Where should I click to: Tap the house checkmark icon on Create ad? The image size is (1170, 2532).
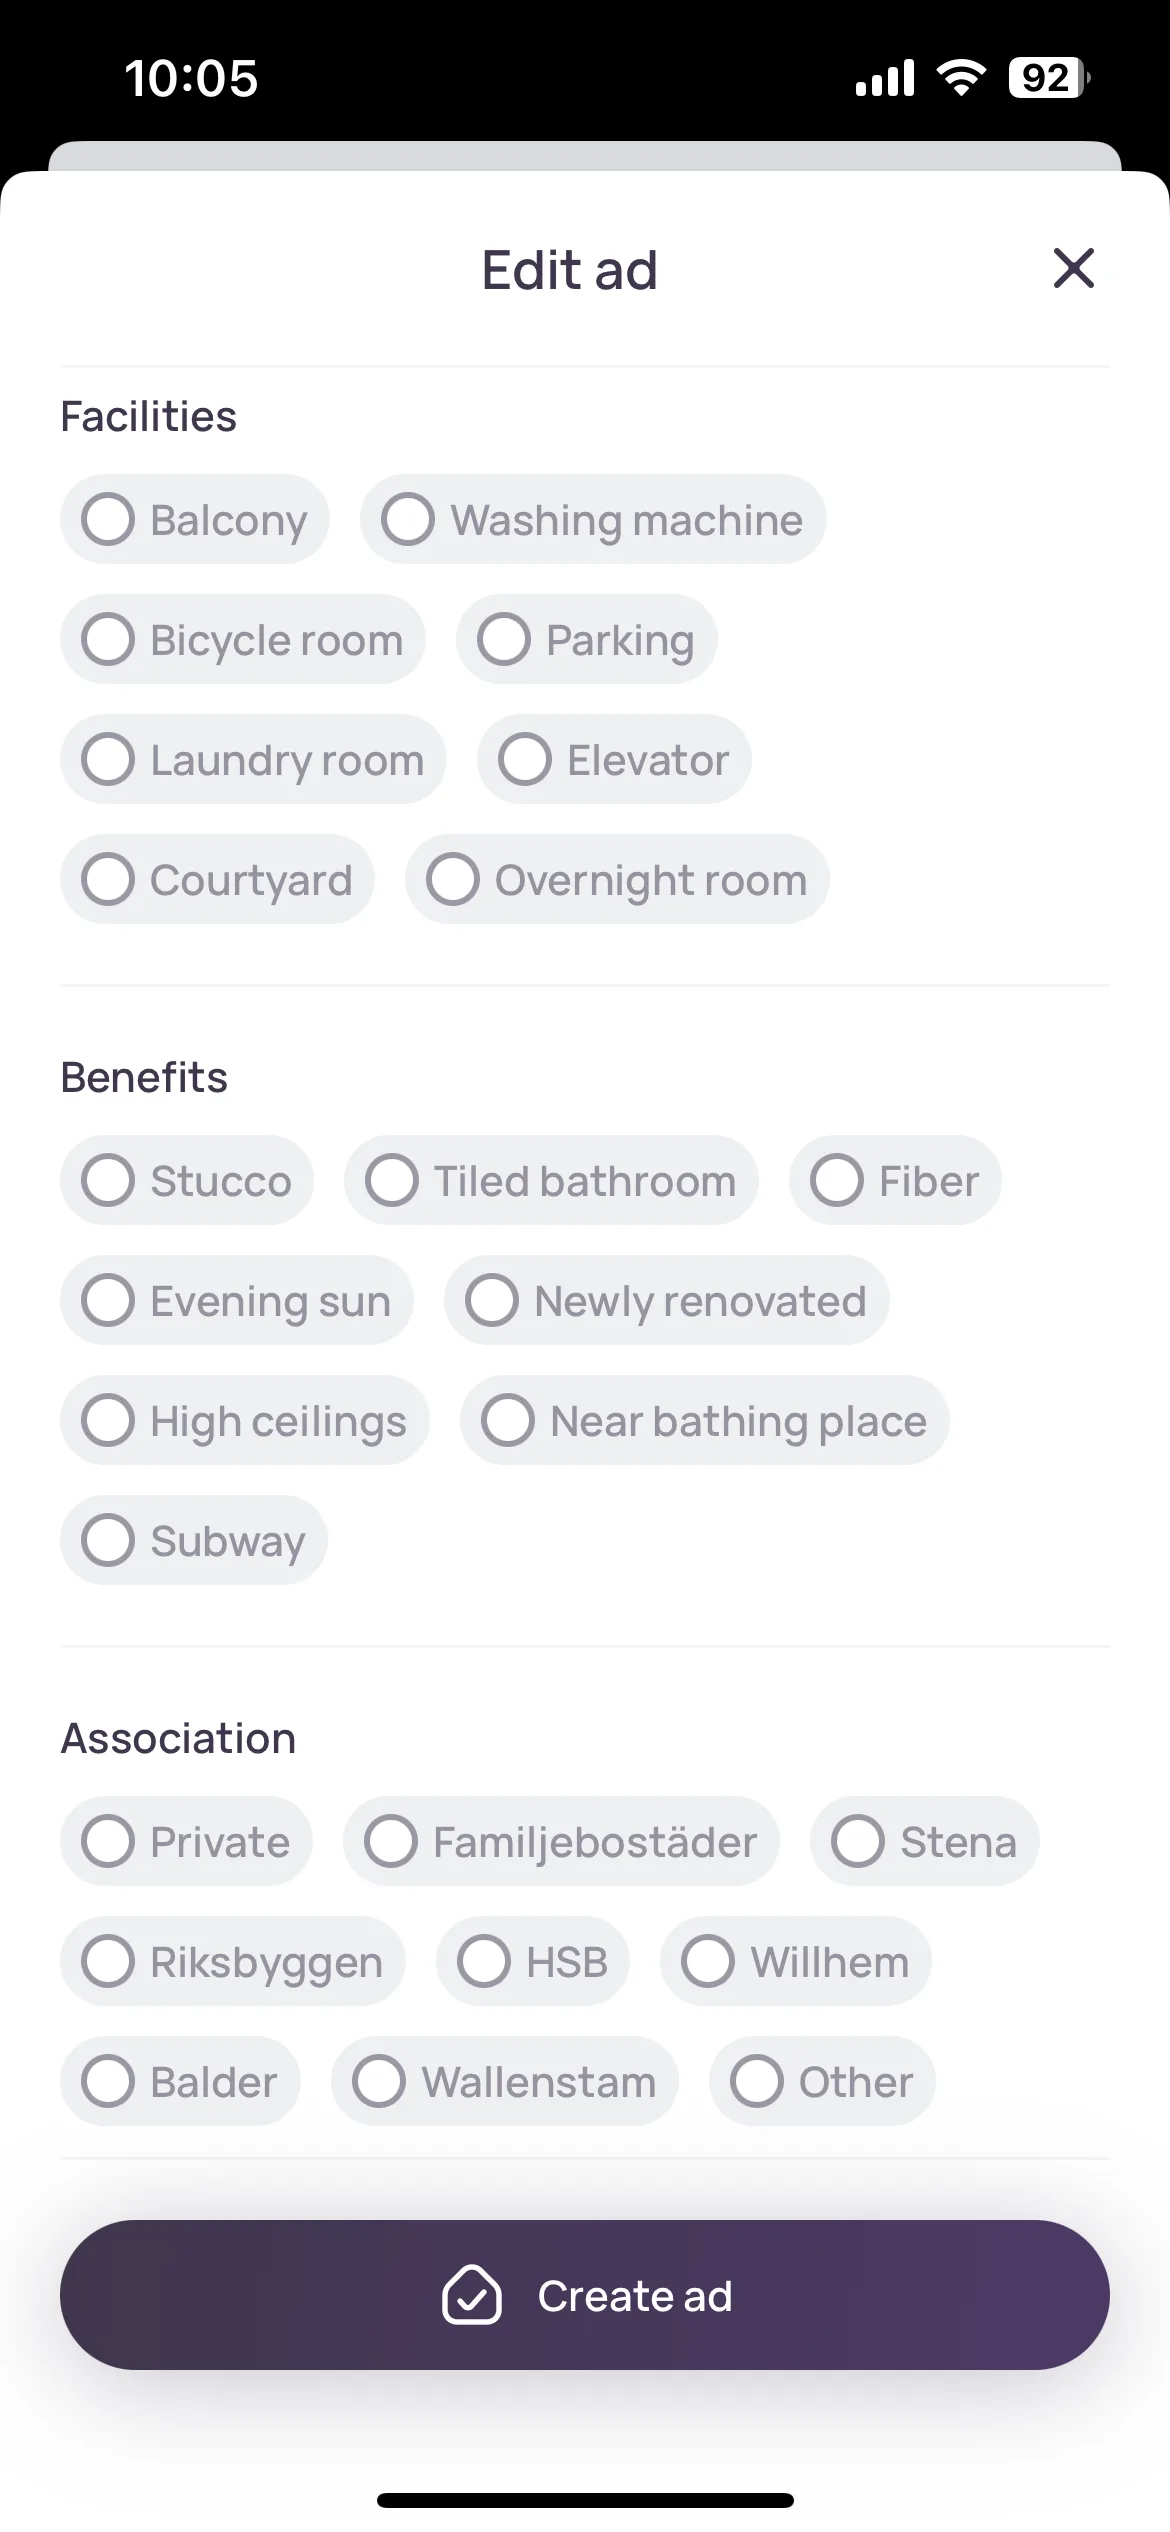click(471, 2294)
